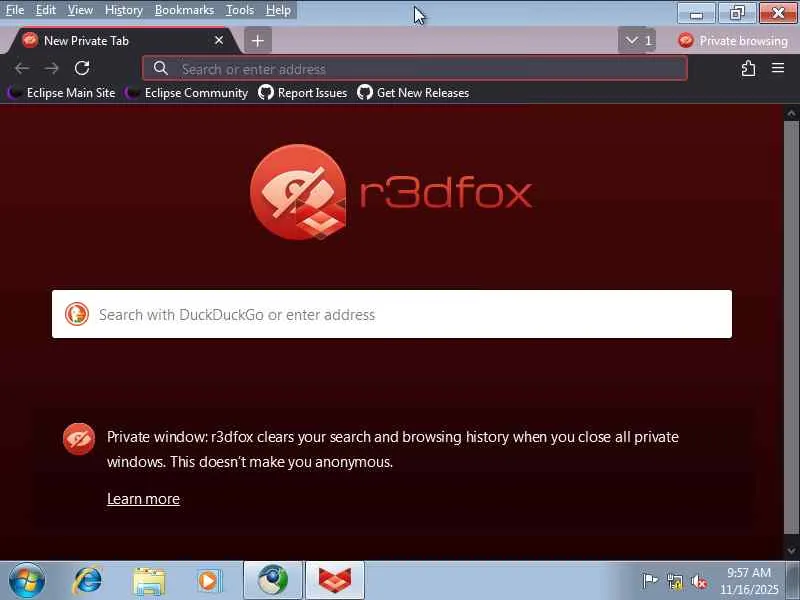Launch Internet Explorer from taskbar
The image size is (800, 600).
[x=88, y=581]
